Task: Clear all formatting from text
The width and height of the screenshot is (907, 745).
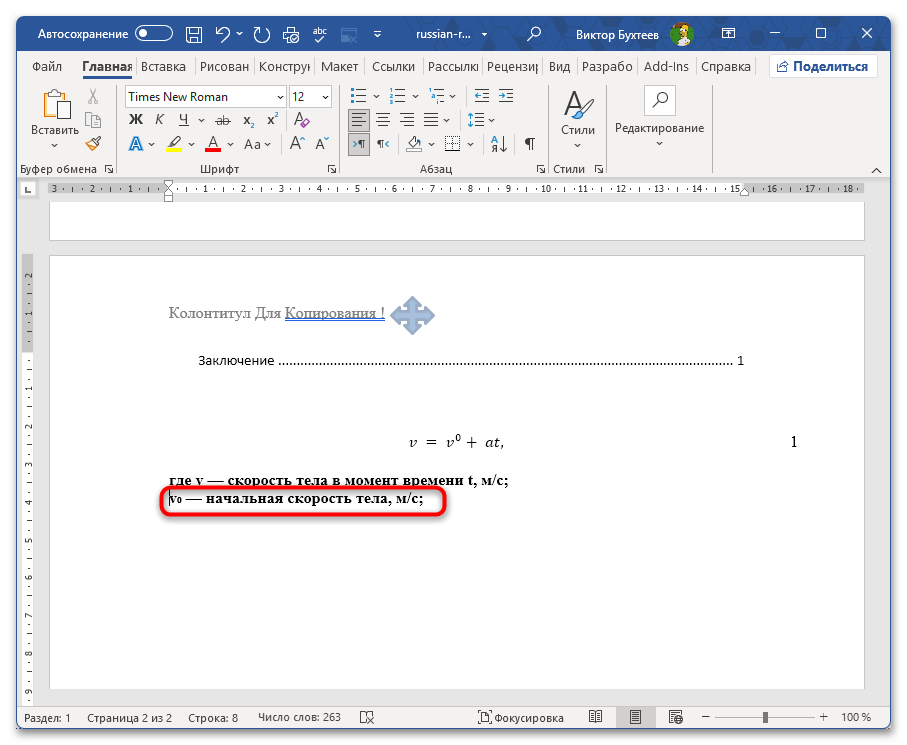Action: point(301,120)
